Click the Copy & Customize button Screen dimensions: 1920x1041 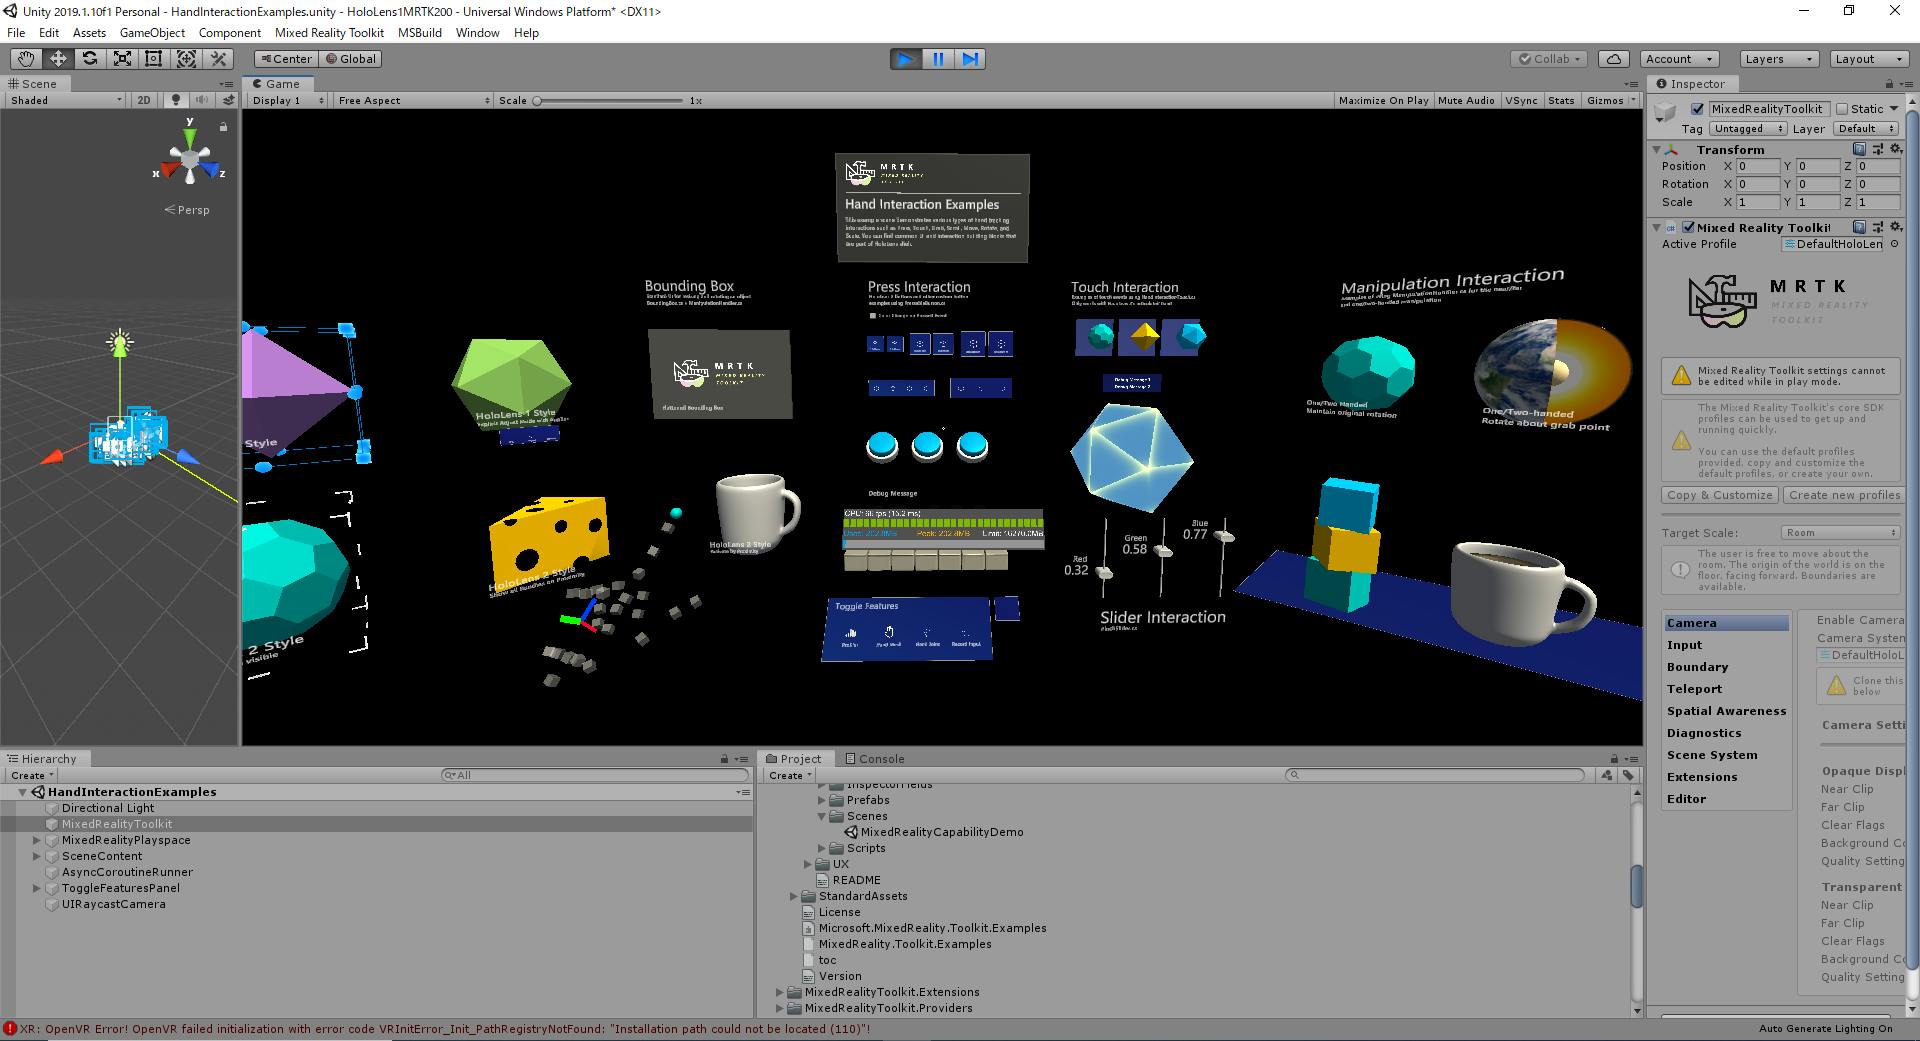1719,495
